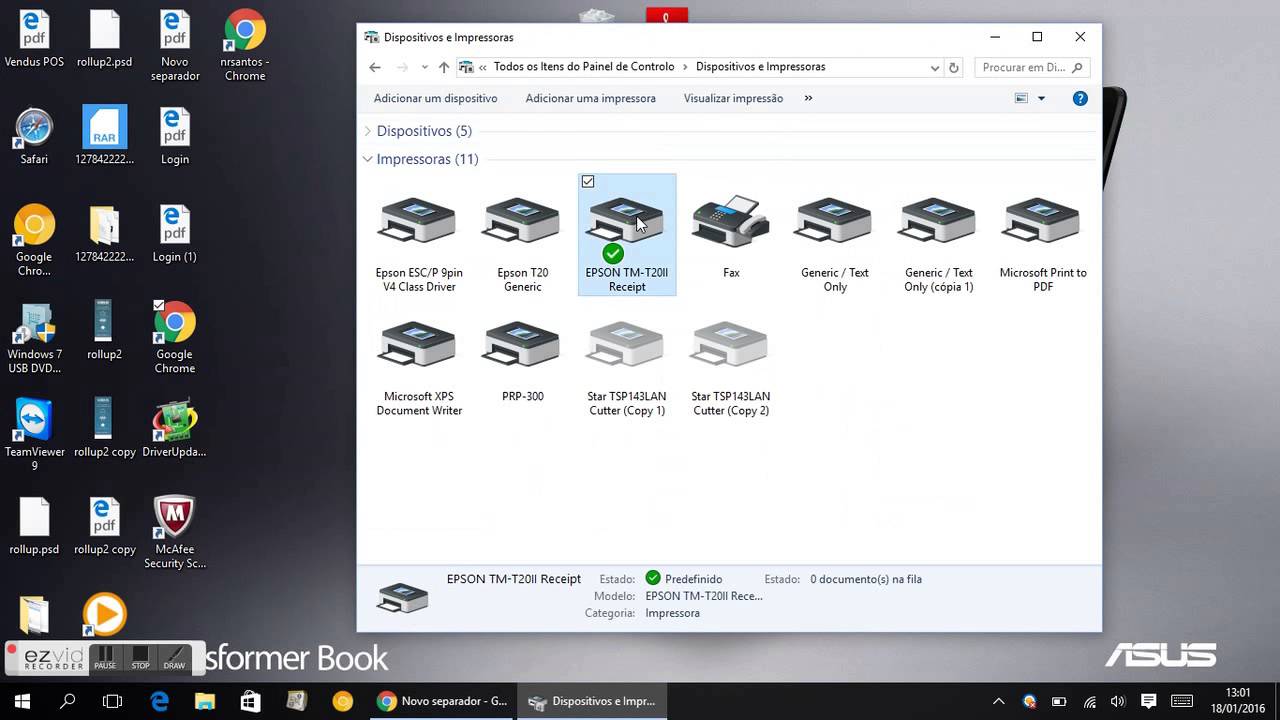This screenshot has height=720, width=1280.
Task: Open McAfee Security Scan desktop shortcut
Action: pyautogui.click(x=175, y=533)
